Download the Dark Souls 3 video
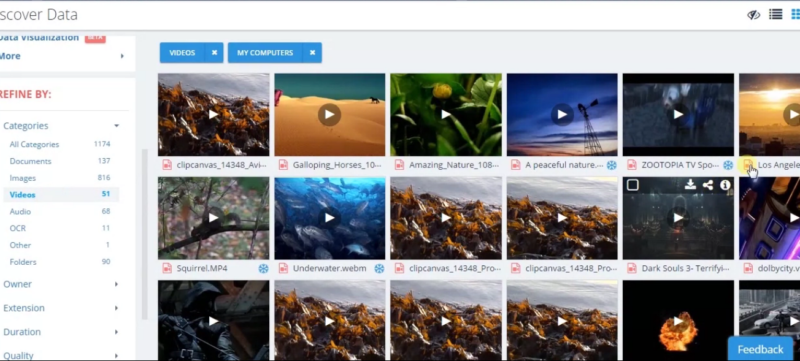The height and width of the screenshot is (361, 800). (690, 185)
